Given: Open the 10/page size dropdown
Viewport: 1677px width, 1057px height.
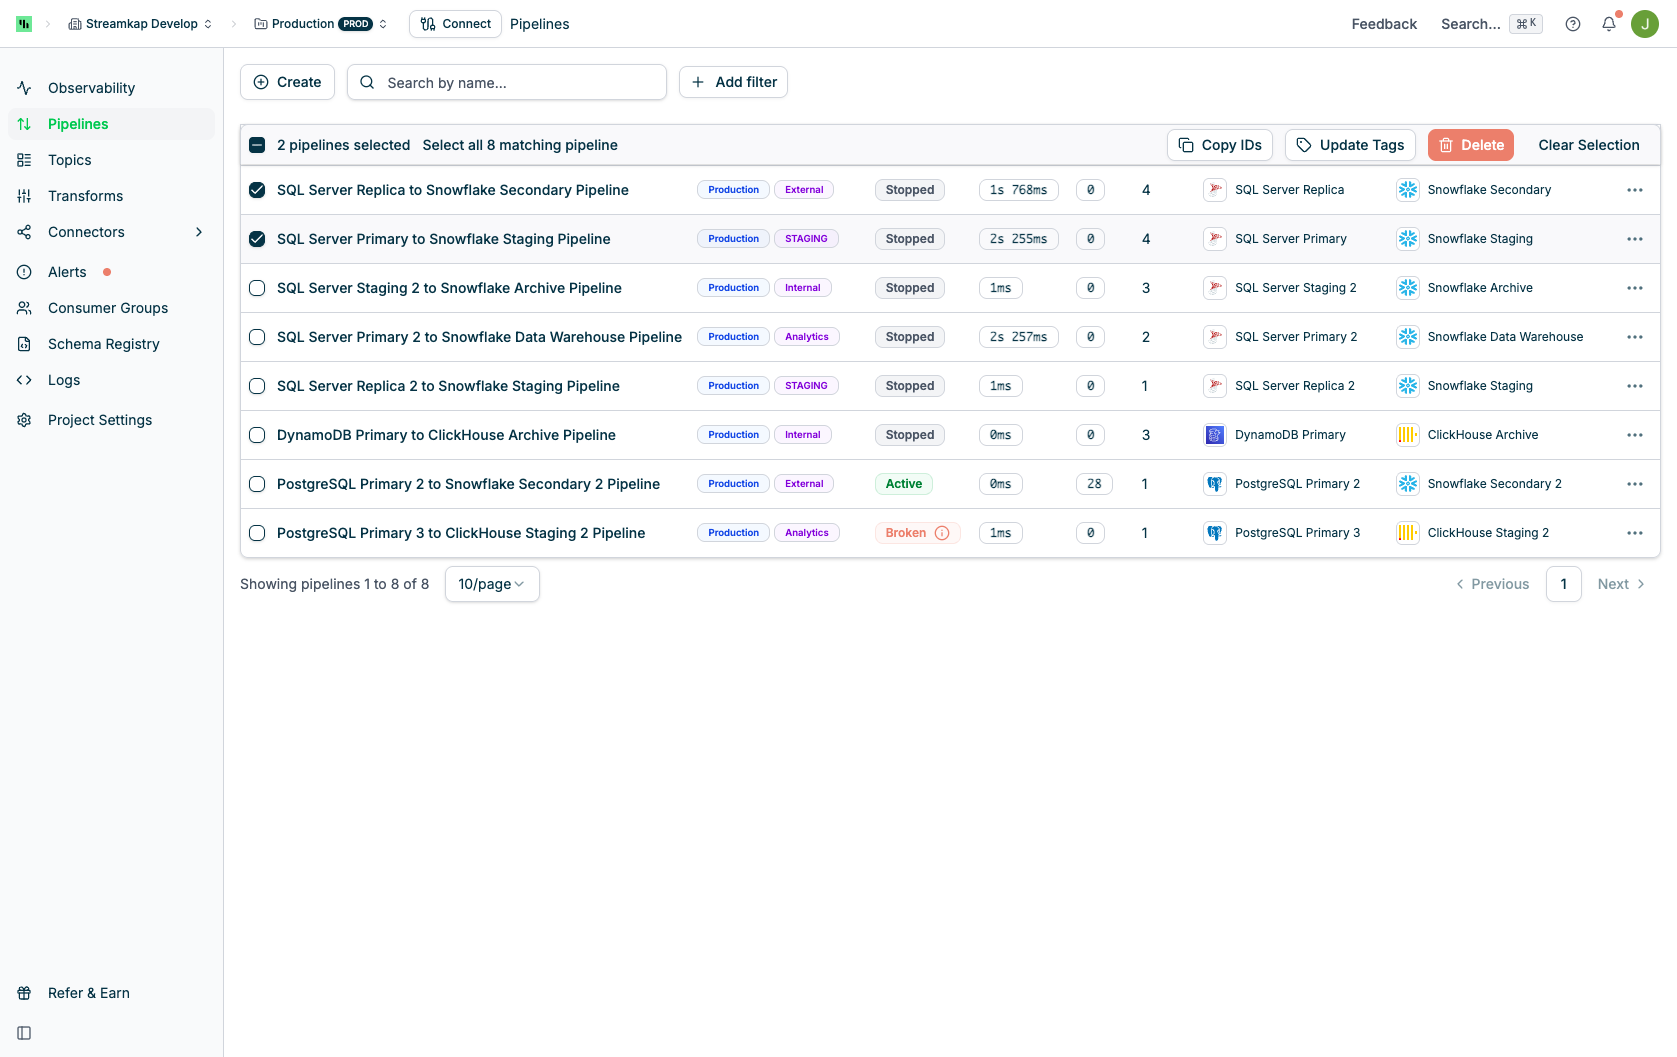Looking at the screenshot, I should (492, 584).
